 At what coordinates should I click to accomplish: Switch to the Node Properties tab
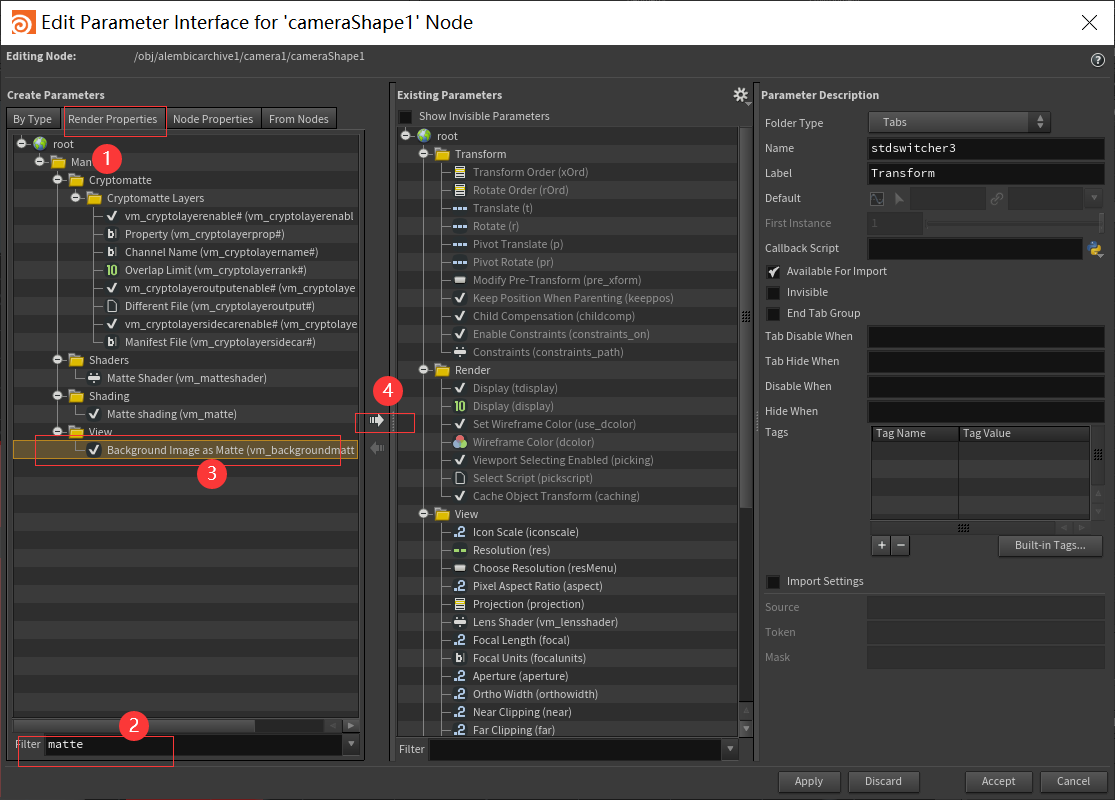point(213,118)
